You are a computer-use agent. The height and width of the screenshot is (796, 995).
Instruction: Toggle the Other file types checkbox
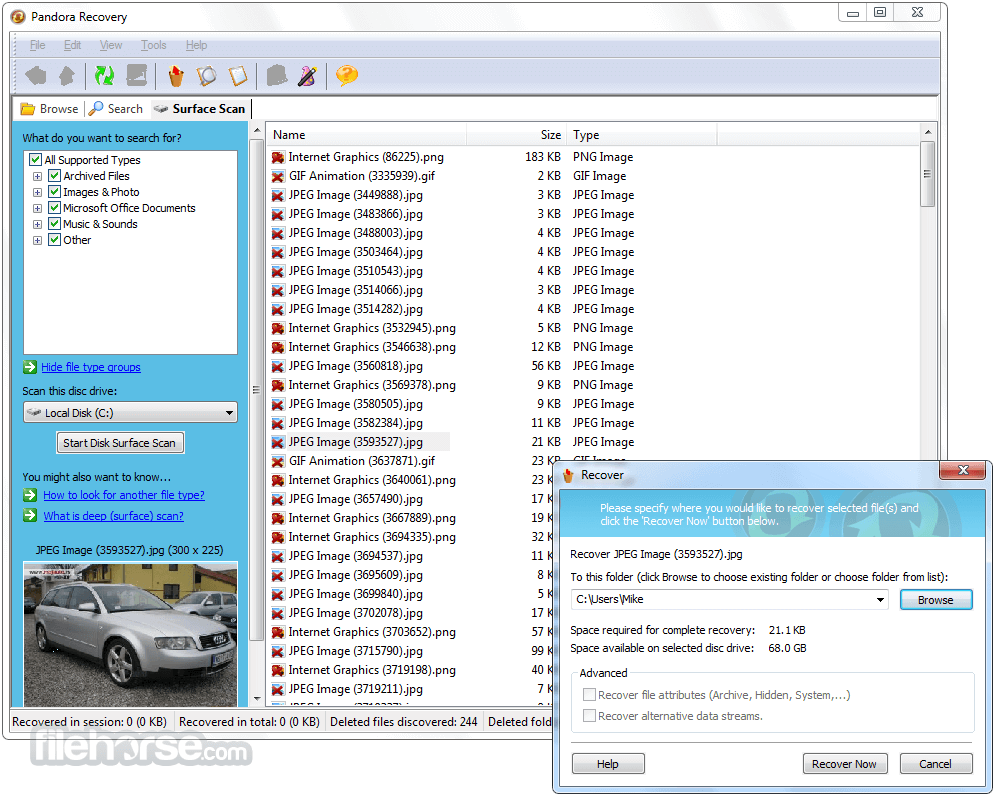55,240
